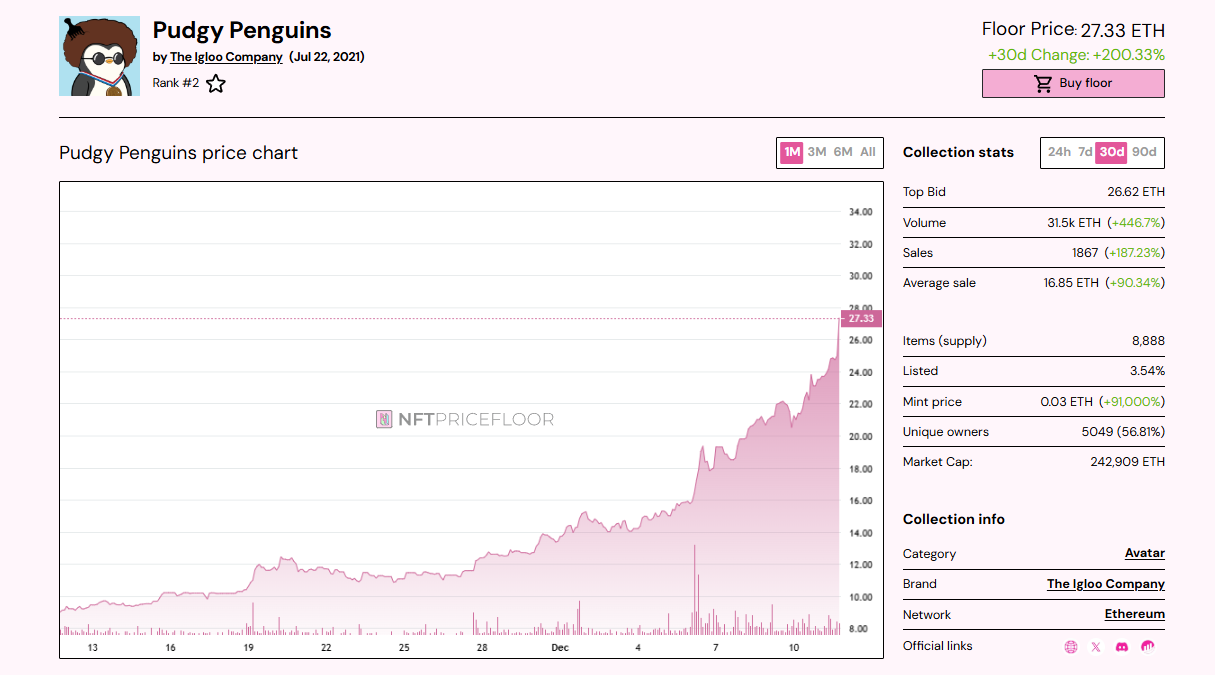Select 90d collection stats period
This screenshot has width=1215, height=675.
1144,152
